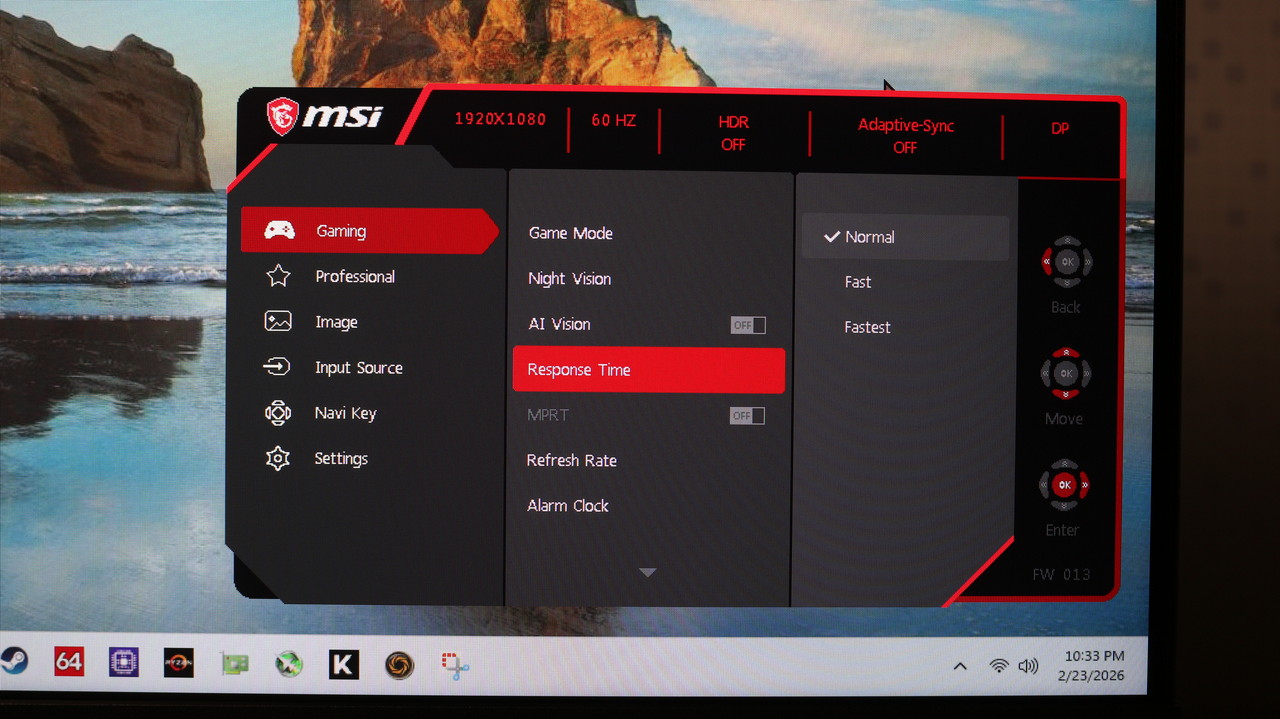Image resolution: width=1280 pixels, height=719 pixels.
Task: Click the Settings gear icon in OSD
Action: point(278,459)
